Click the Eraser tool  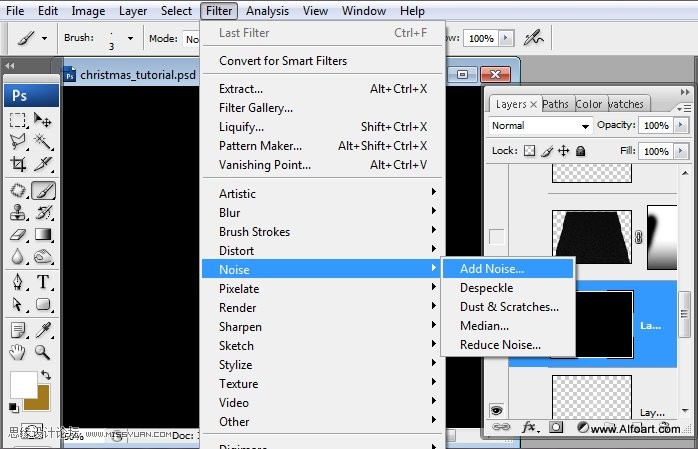[x=18, y=235]
